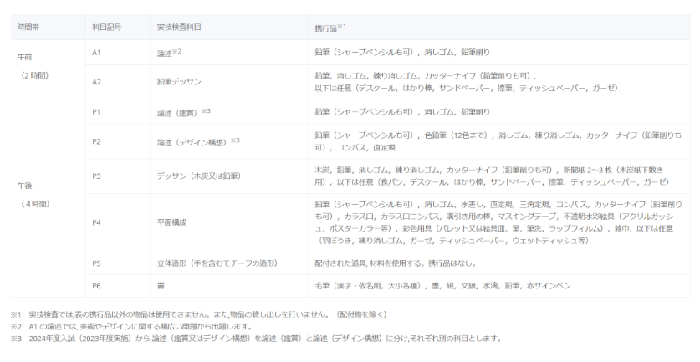Select the 平面構成 subject cell

[171, 223]
